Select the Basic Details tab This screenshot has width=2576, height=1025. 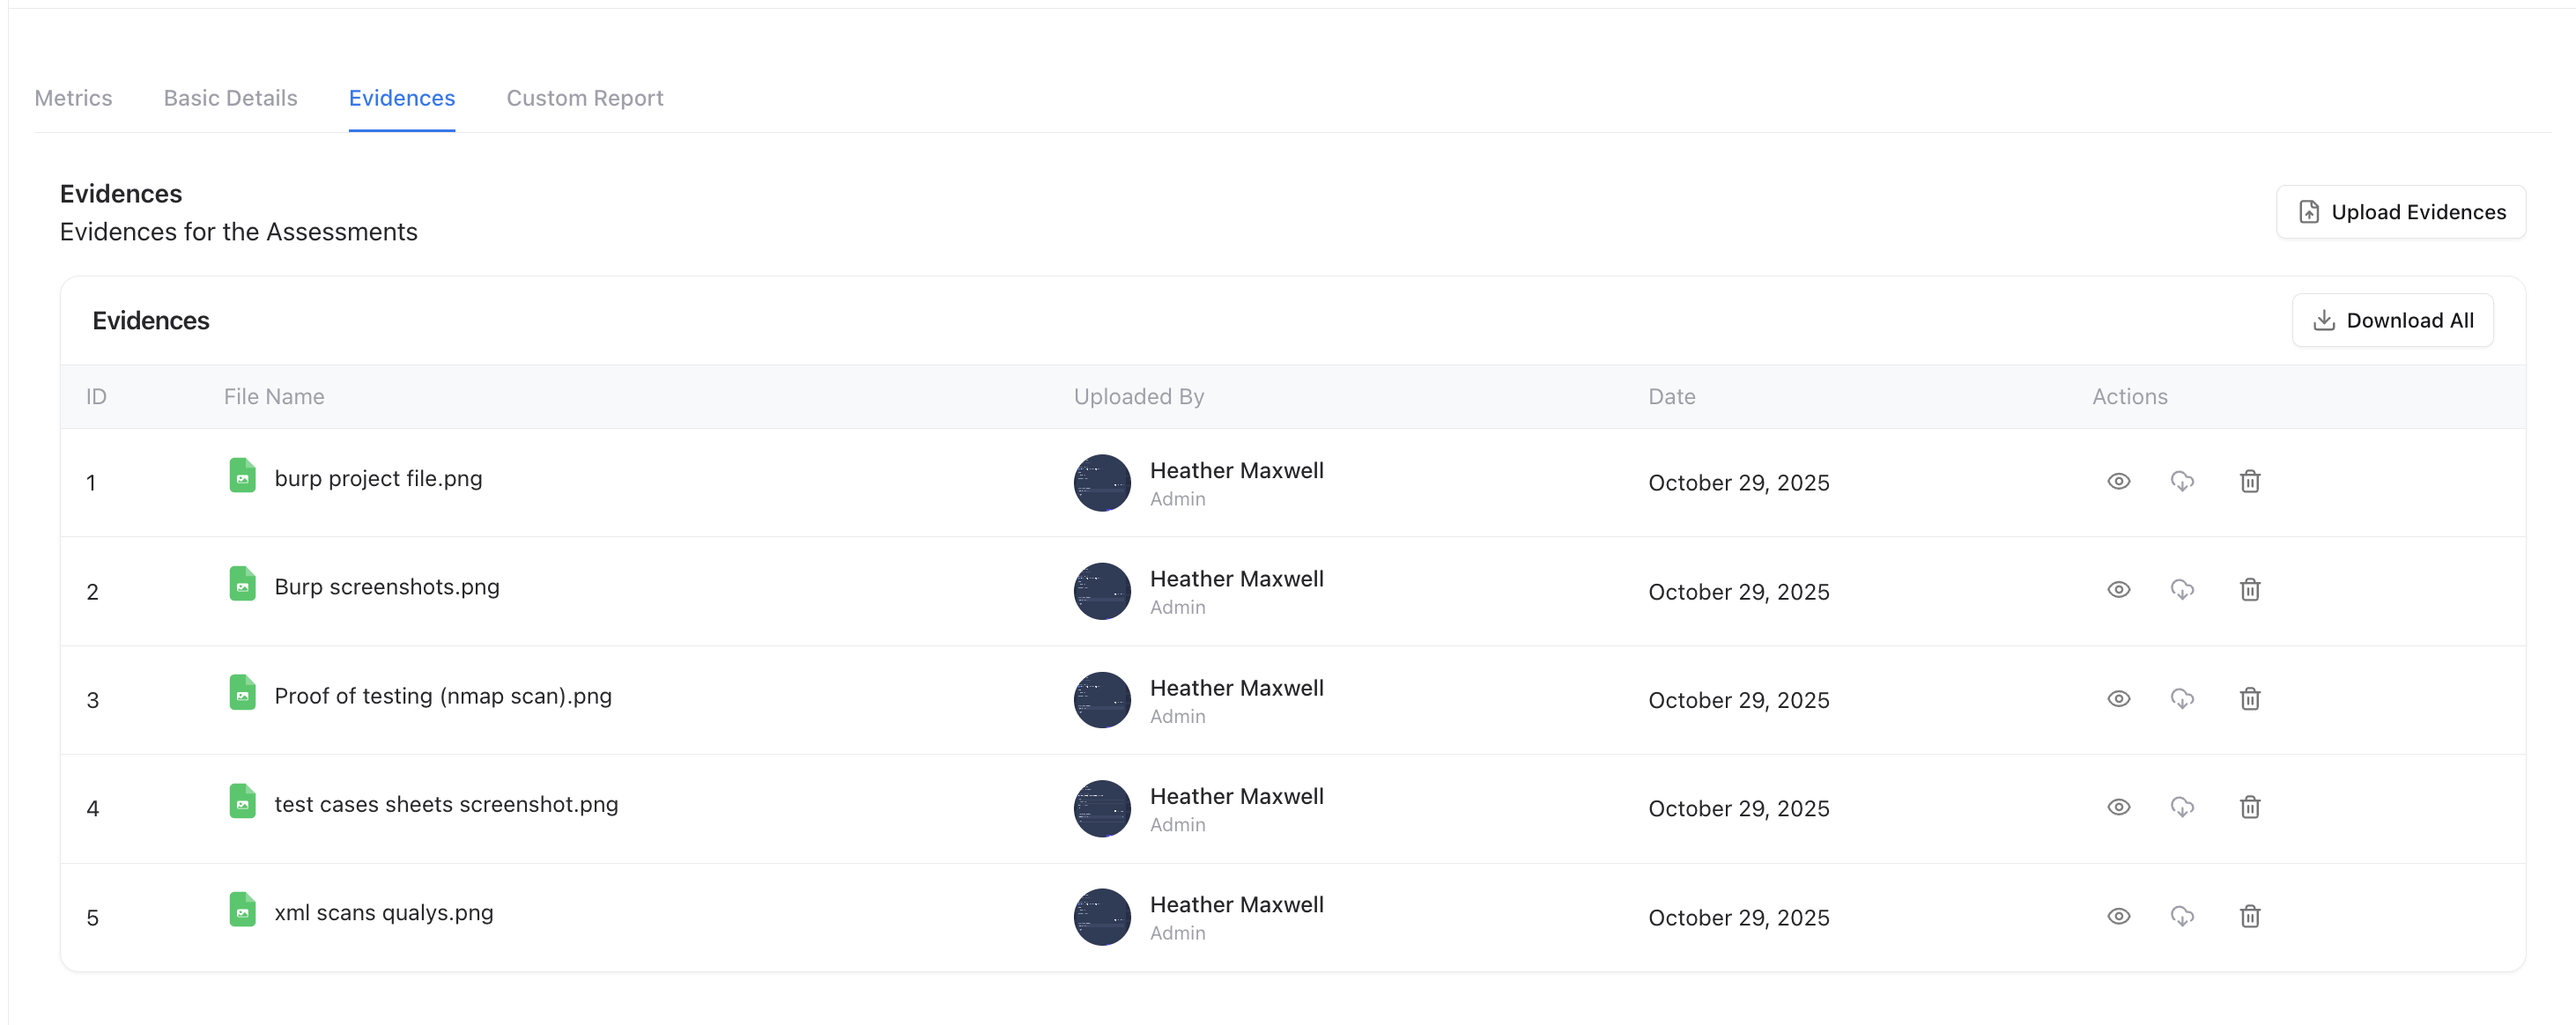click(230, 98)
